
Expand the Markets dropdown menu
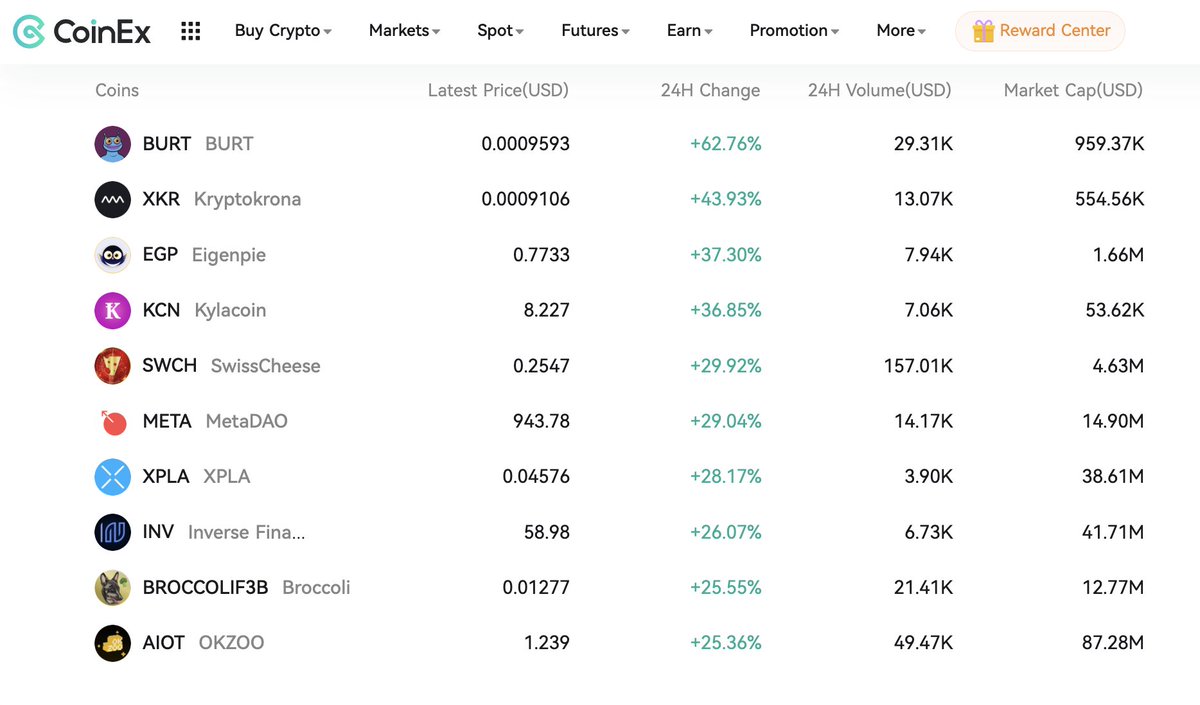(404, 31)
